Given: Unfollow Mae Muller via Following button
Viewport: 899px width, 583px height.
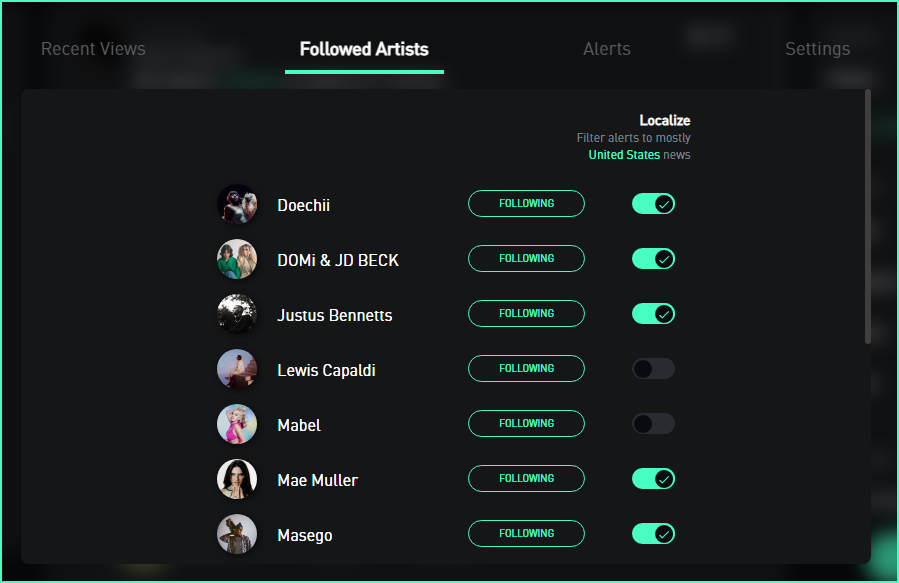Looking at the screenshot, I should [526, 479].
